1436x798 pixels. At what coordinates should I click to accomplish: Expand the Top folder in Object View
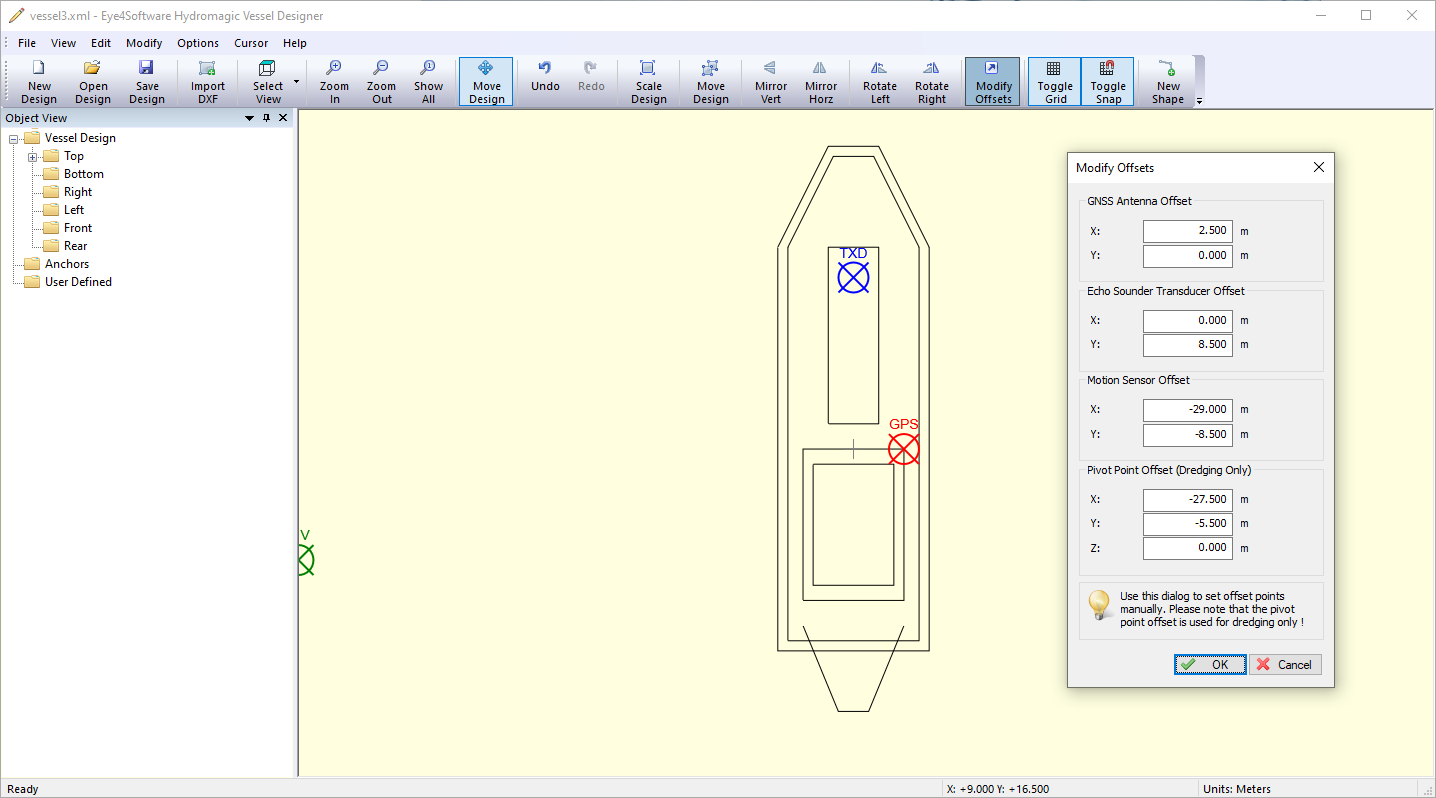coord(33,157)
